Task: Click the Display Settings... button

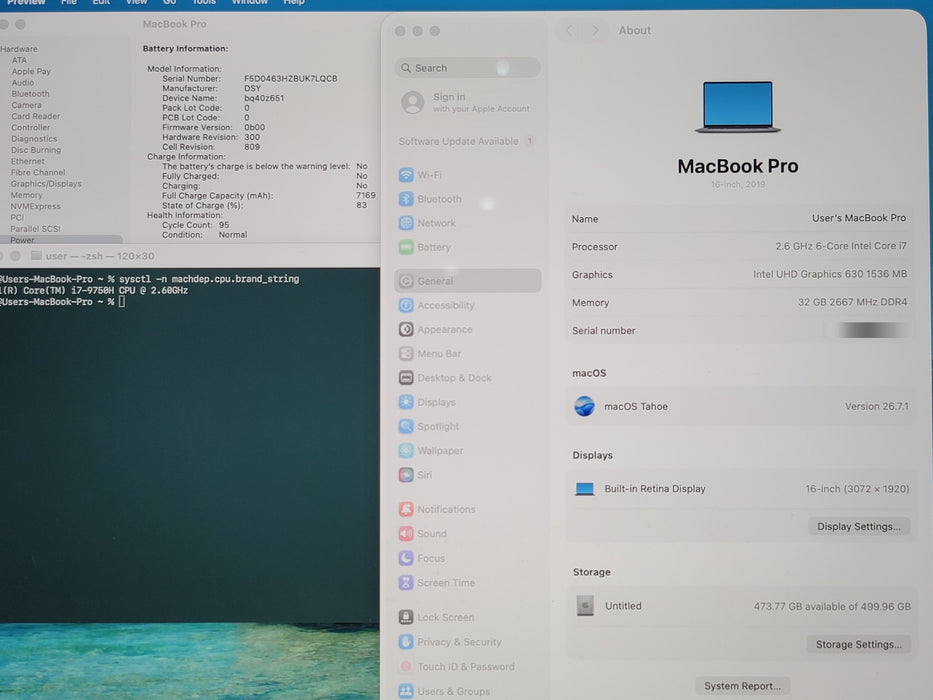Action: click(859, 526)
